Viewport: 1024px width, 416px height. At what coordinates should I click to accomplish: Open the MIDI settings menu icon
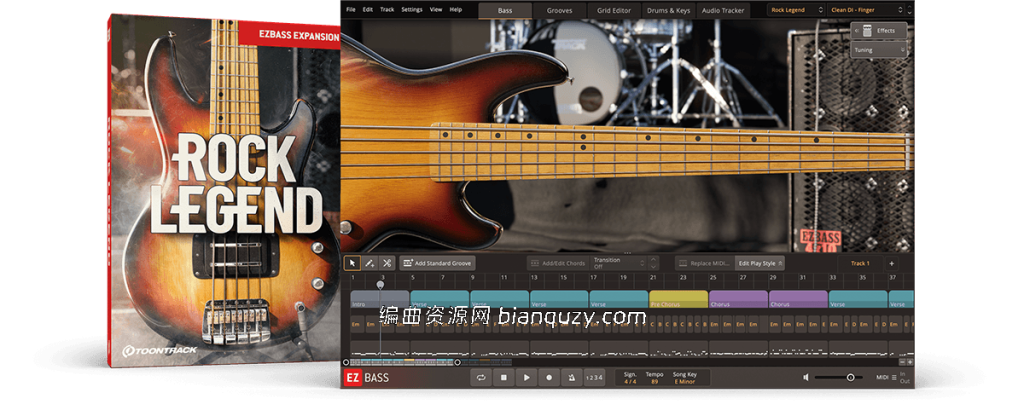pyautogui.click(x=894, y=377)
